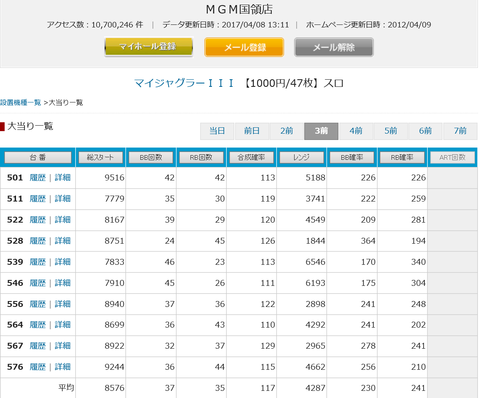Click average total start 8576
Image resolution: width=480 pixels, height=398 pixels.
click(x=114, y=388)
